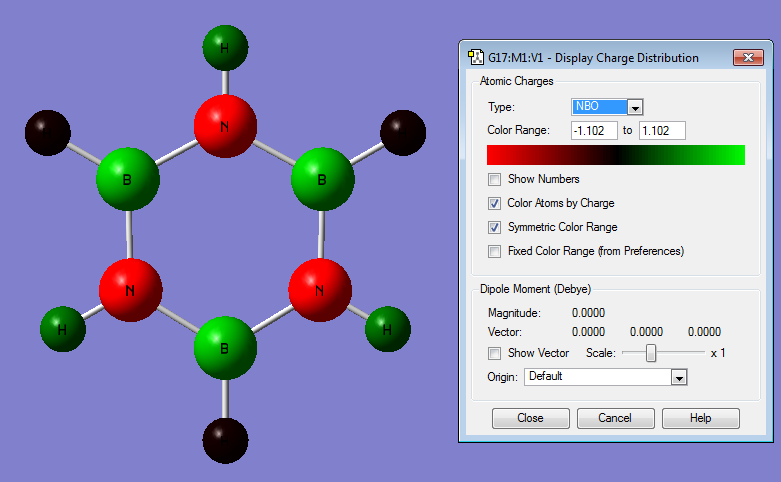Tick the Show Vector checkbox
This screenshot has width=781, height=482.
pyautogui.click(x=495, y=353)
